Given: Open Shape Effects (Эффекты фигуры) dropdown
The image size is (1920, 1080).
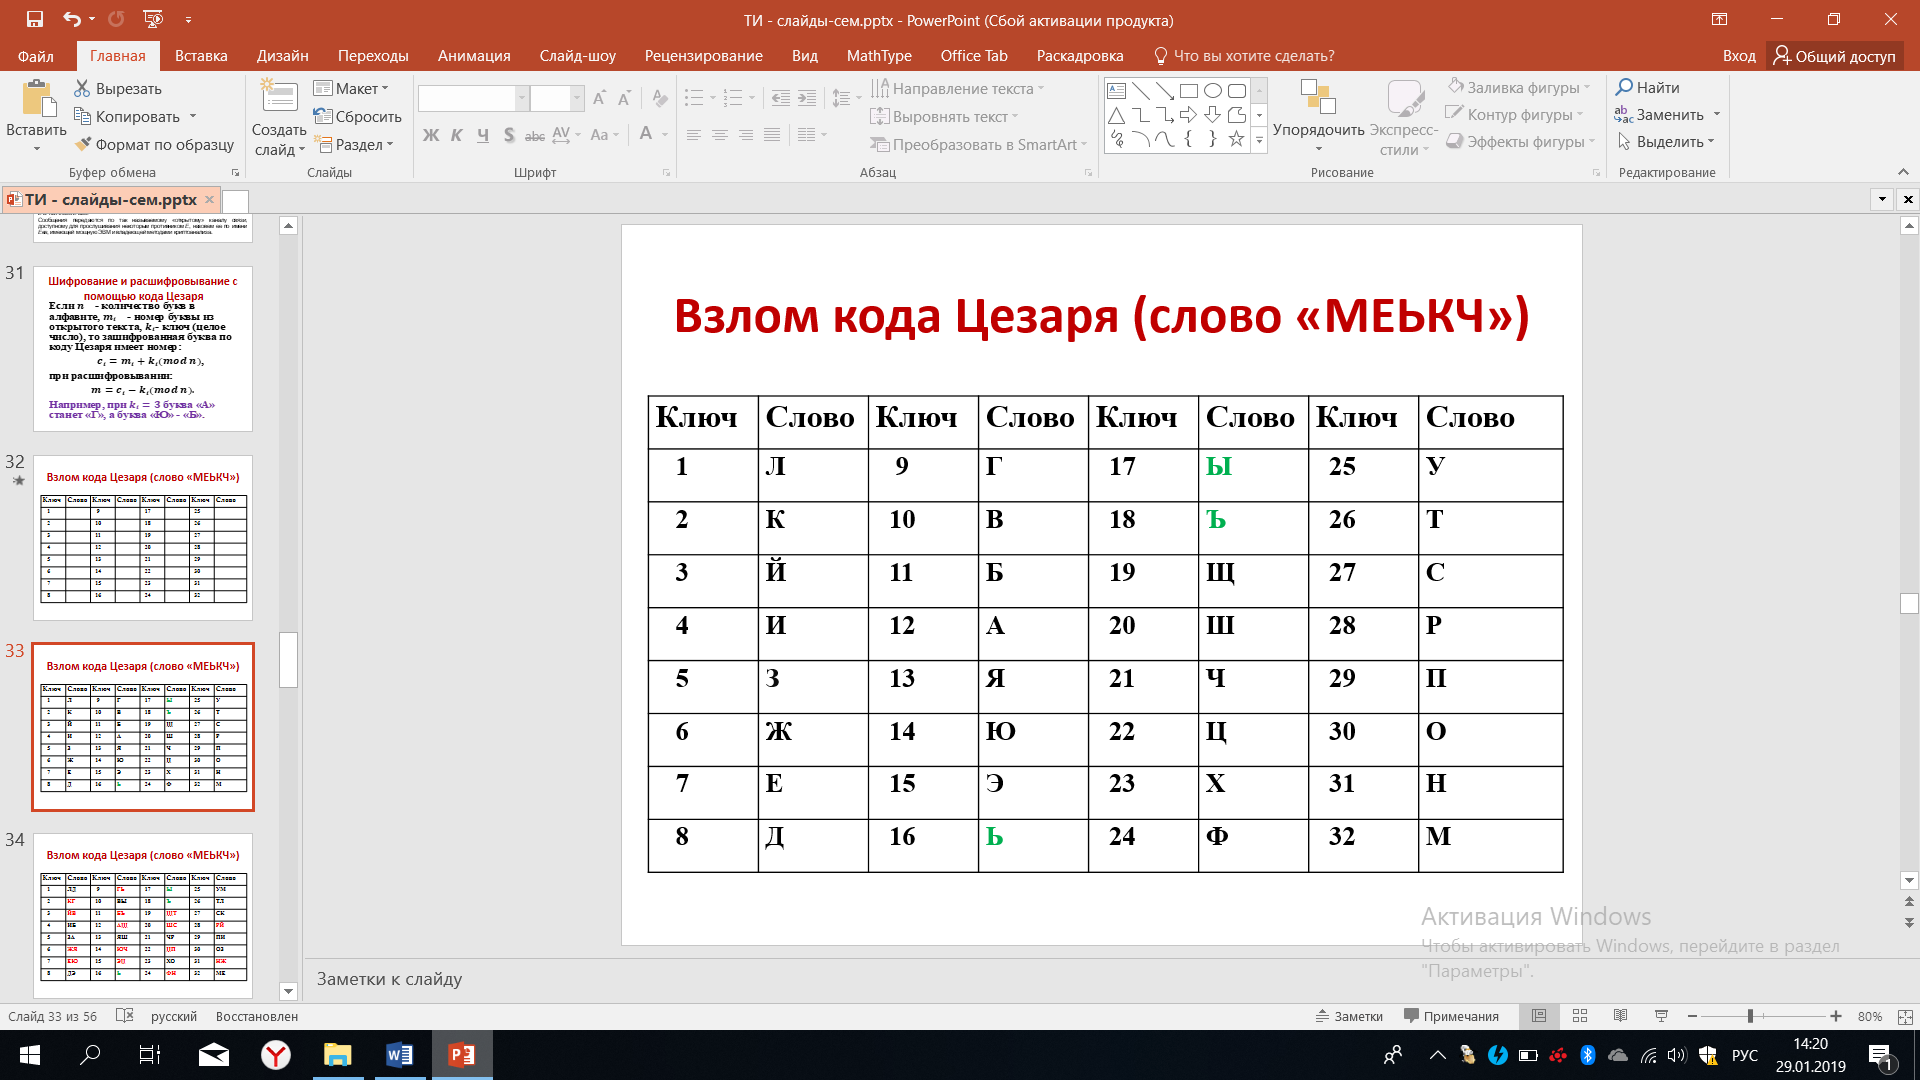Looking at the screenshot, I should coord(1521,142).
